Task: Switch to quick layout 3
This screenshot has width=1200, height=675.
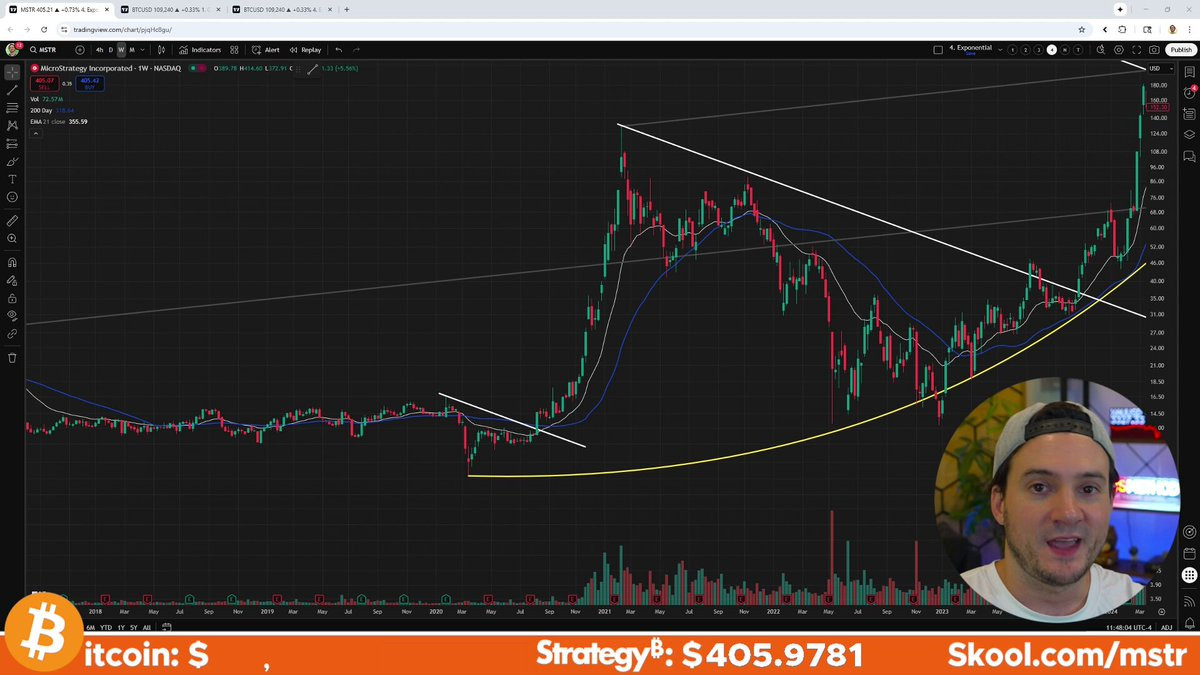Action: 1039,49
